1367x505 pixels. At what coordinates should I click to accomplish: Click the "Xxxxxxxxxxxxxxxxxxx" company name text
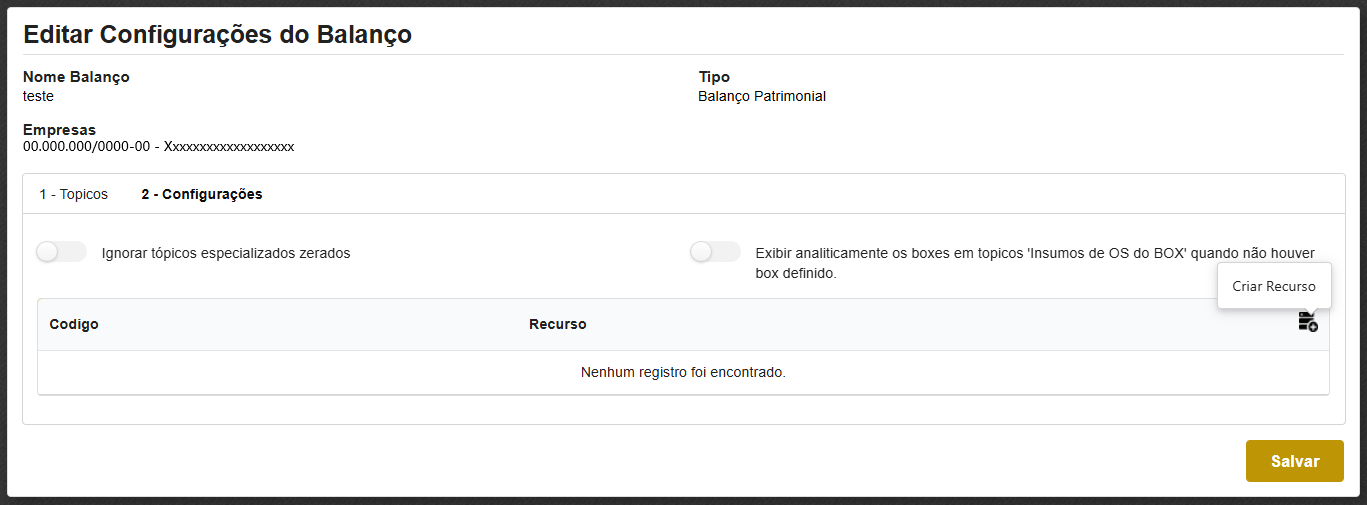click(x=229, y=146)
